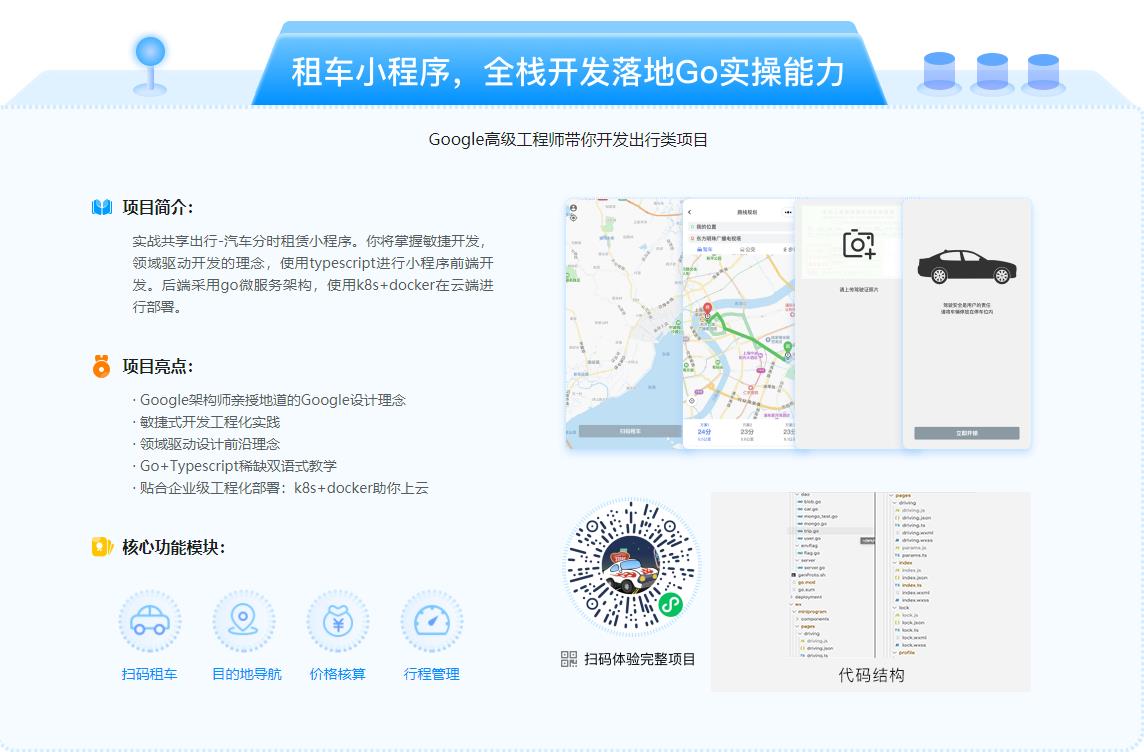Click the bullet 领域驱动设计前沿理念
The width and height of the screenshot is (1144, 752).
pos(206,443)
